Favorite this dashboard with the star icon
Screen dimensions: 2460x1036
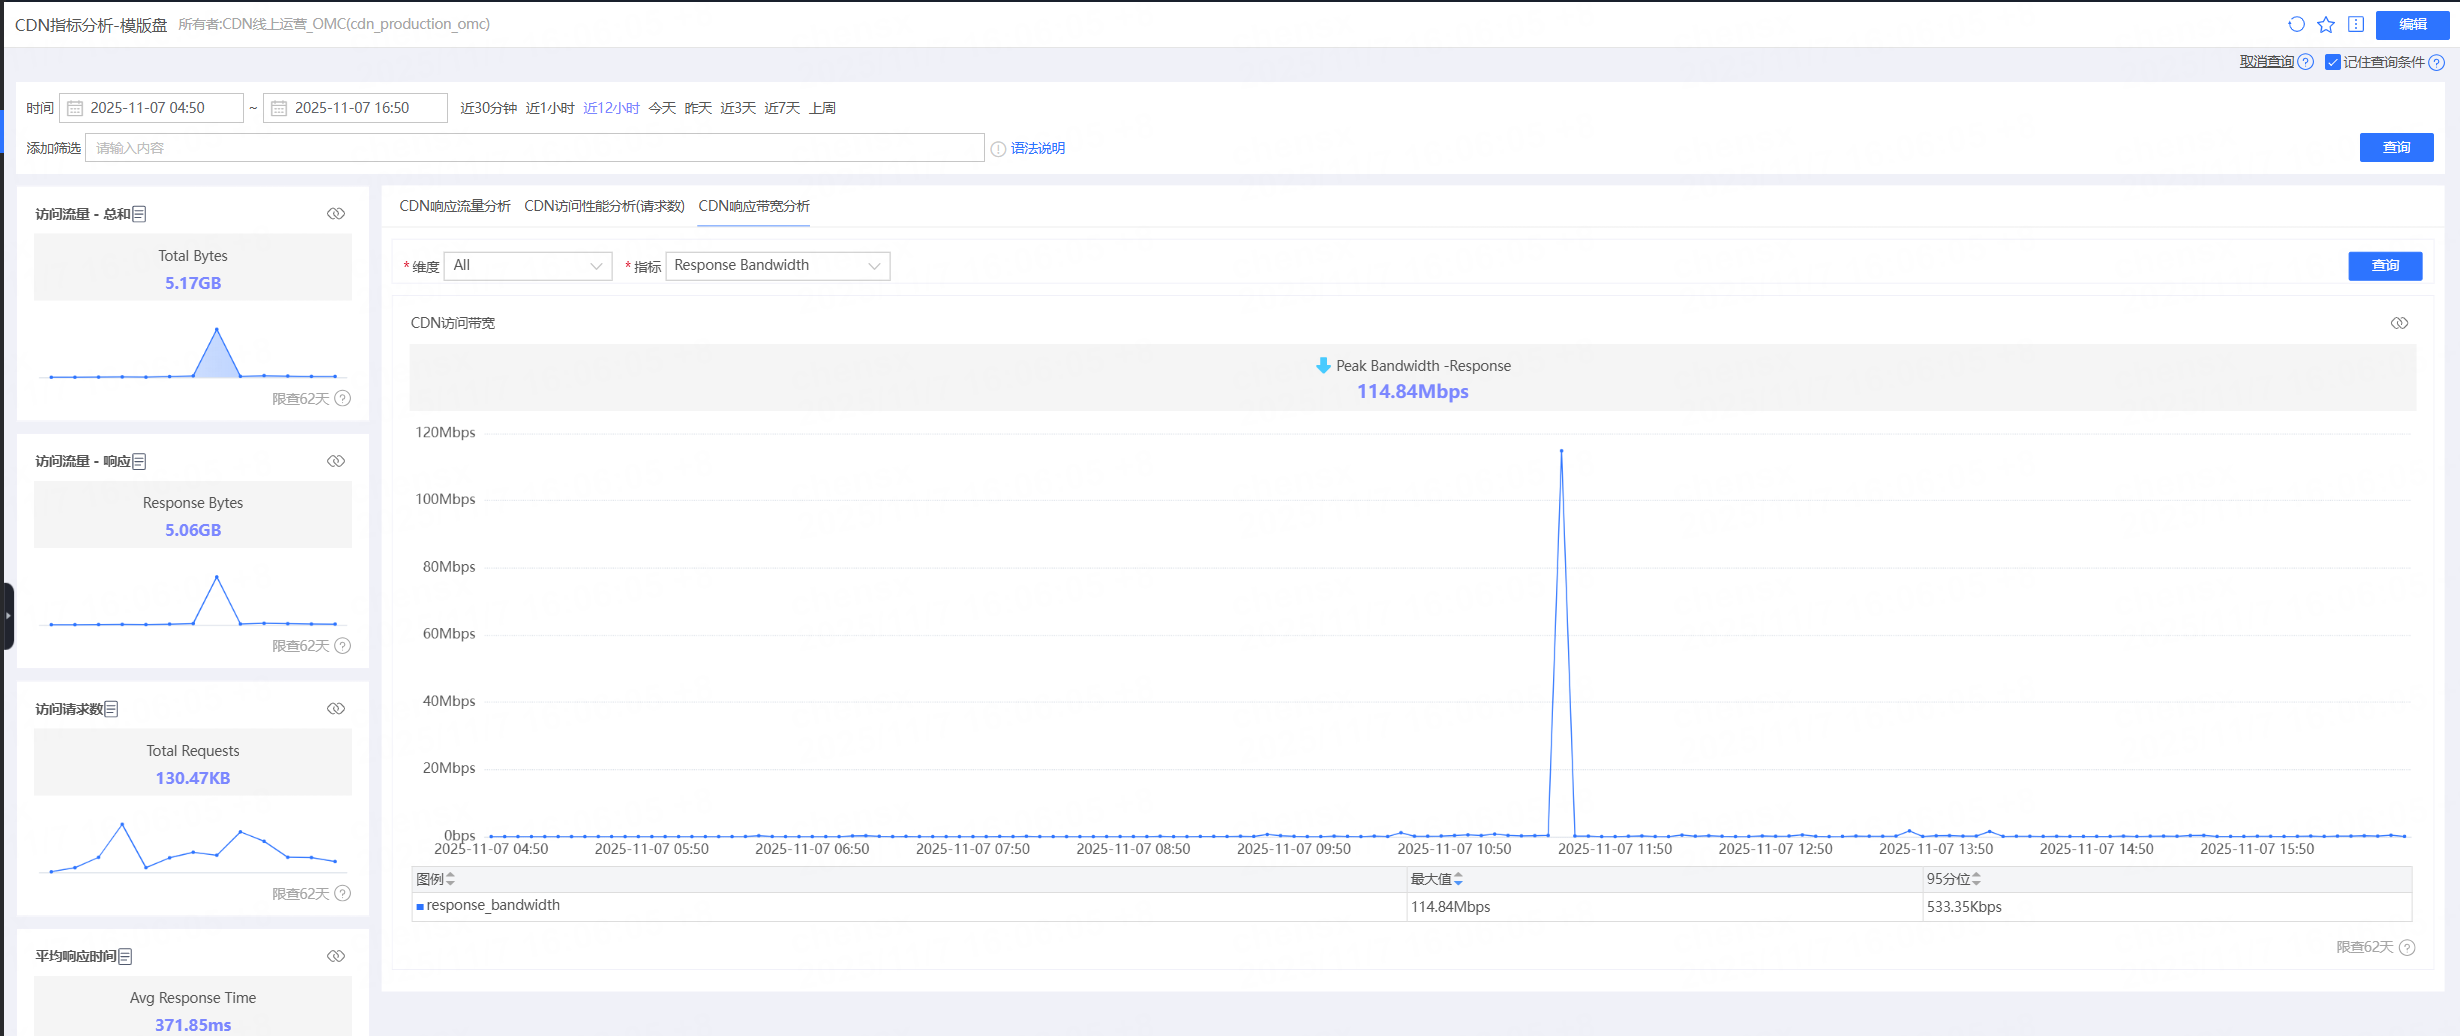click(2326, 24)
